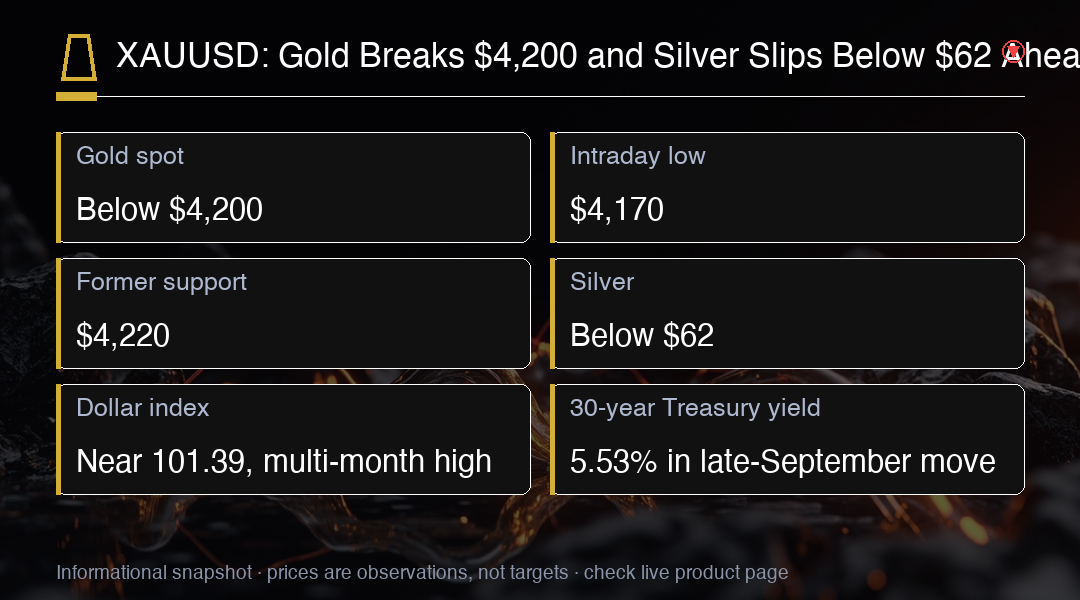Select the 30-year Treasury yield card
This screenshot has width=1080, height=600.
click(787, 439)
